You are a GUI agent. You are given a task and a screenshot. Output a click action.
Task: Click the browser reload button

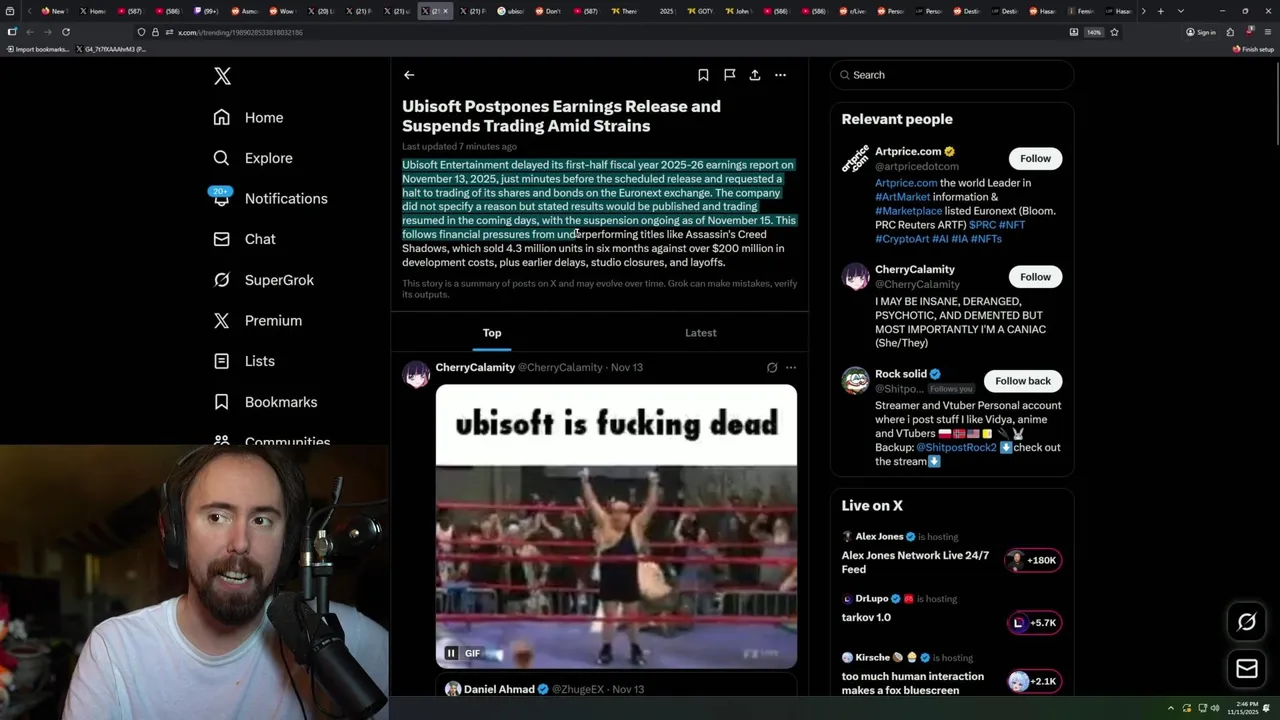66,32
